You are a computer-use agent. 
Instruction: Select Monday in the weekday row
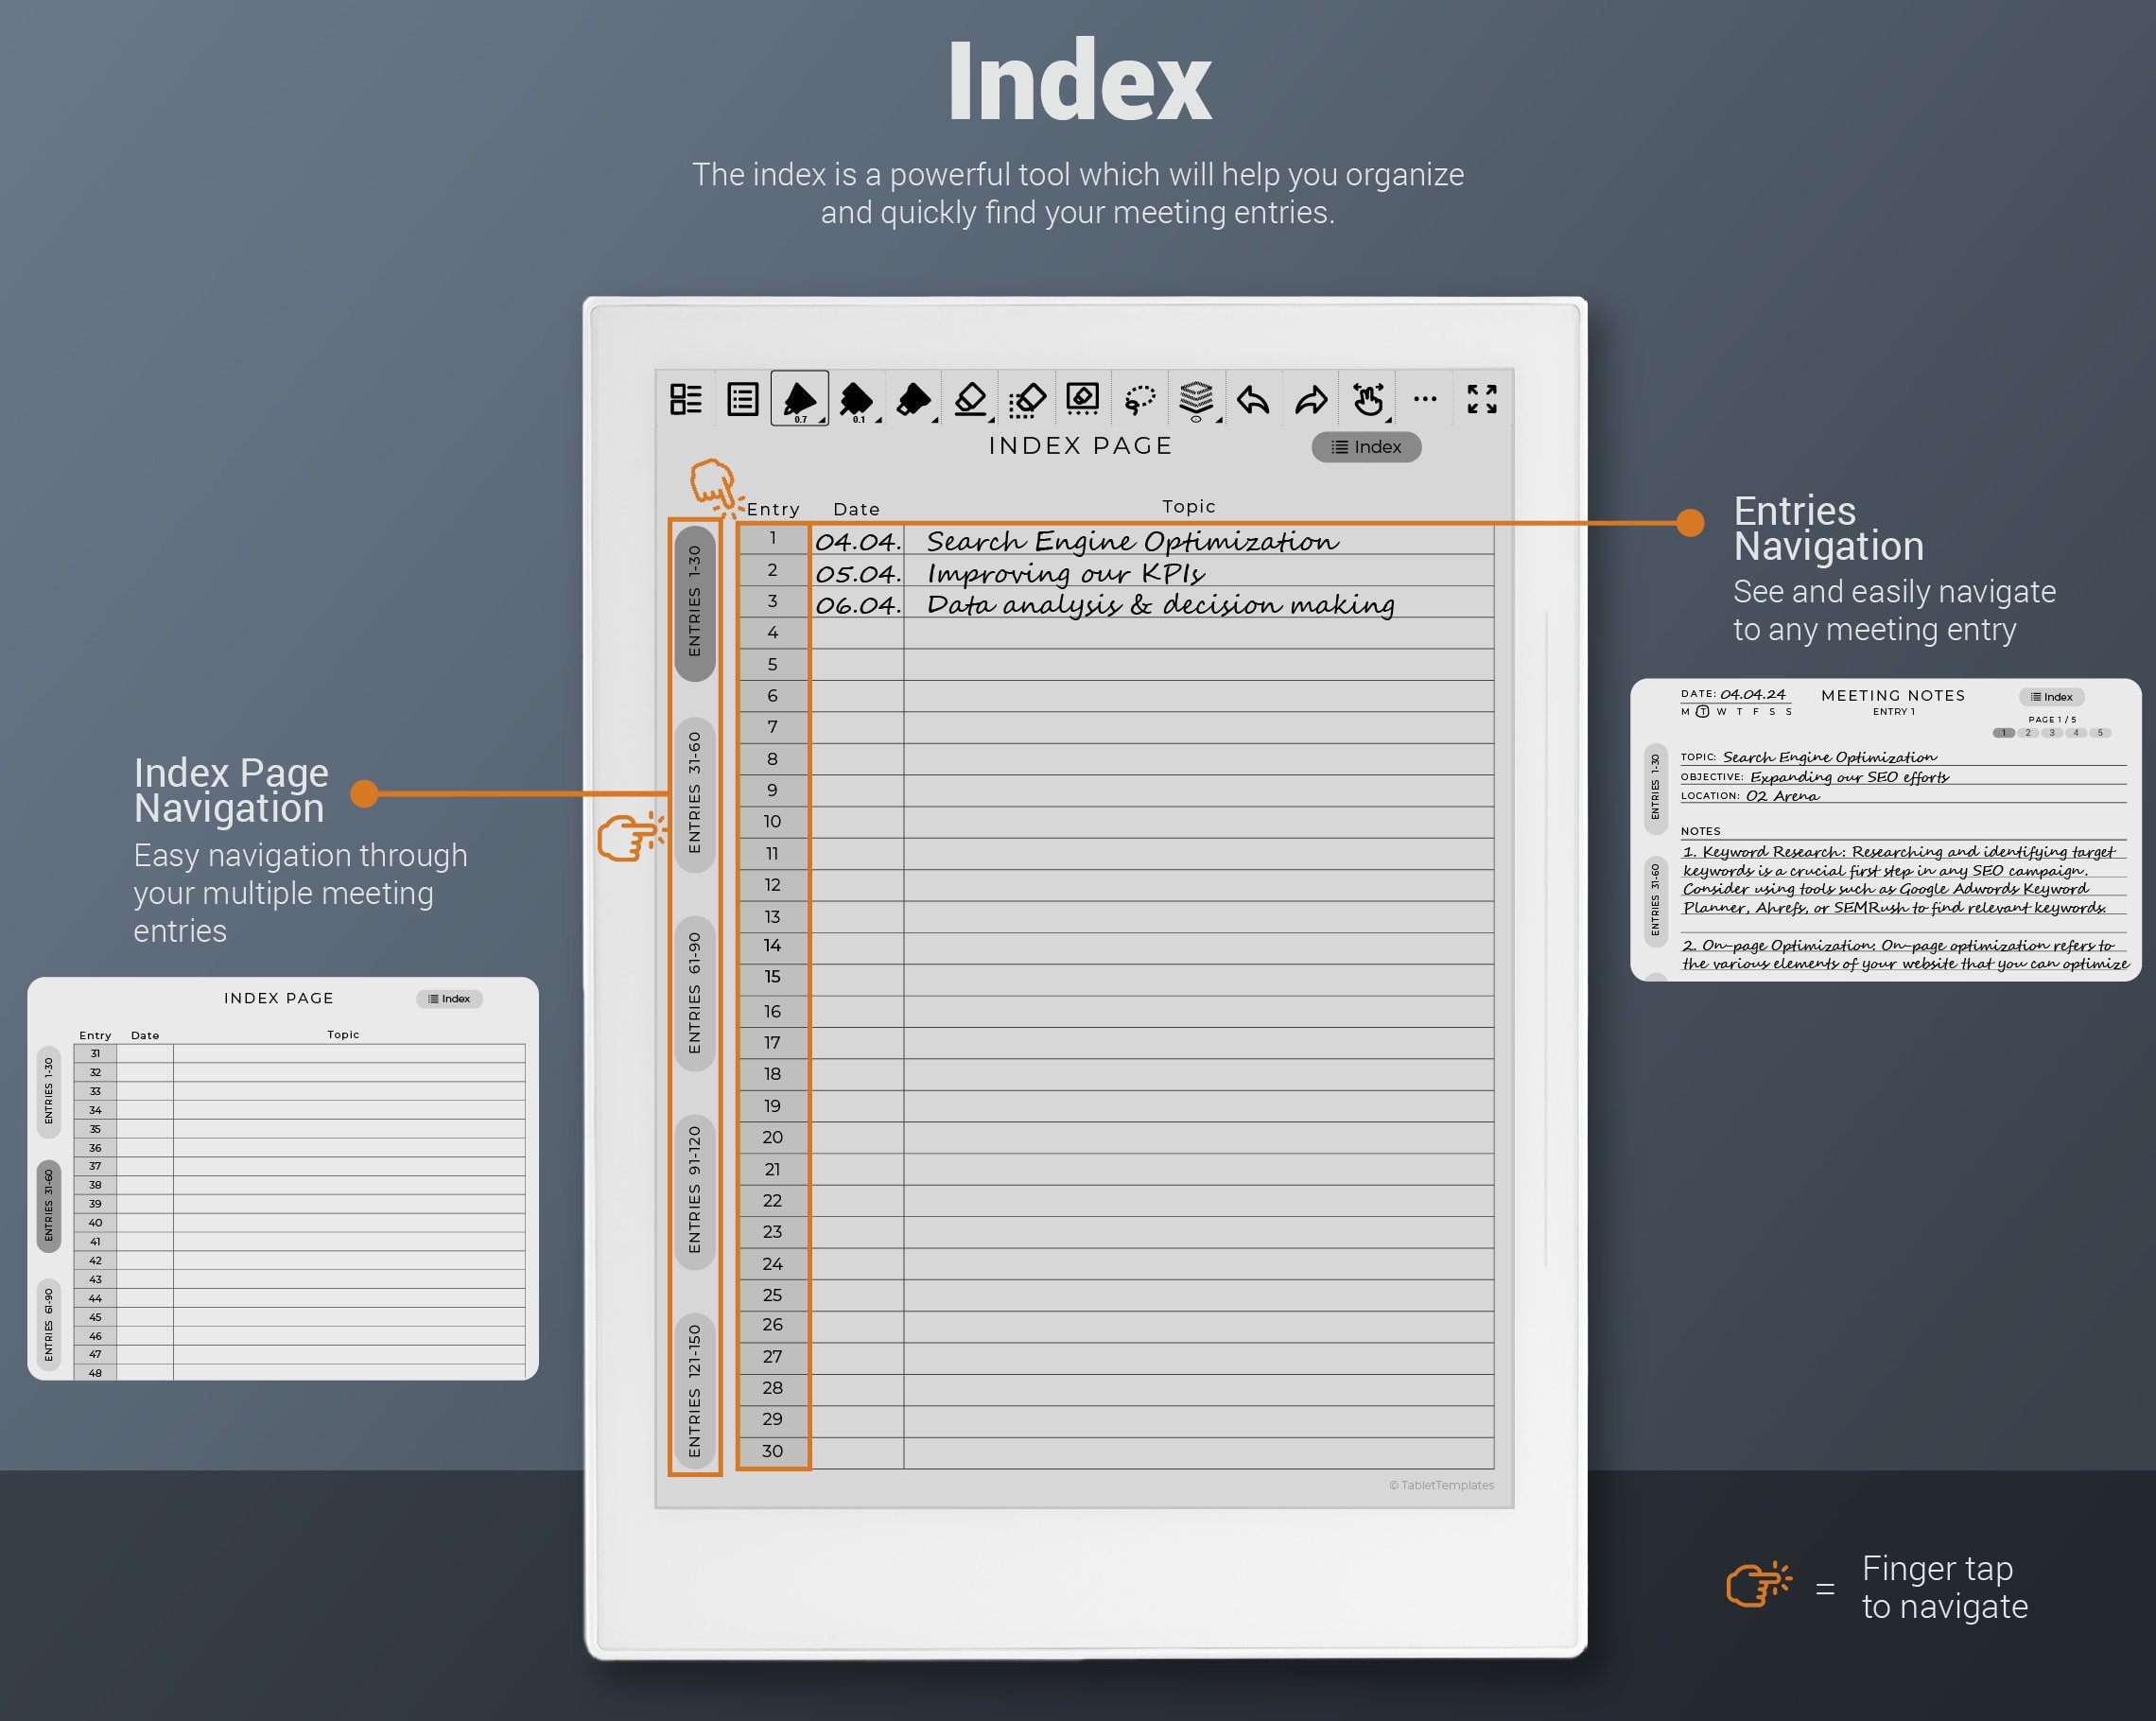coord(1685,712)
